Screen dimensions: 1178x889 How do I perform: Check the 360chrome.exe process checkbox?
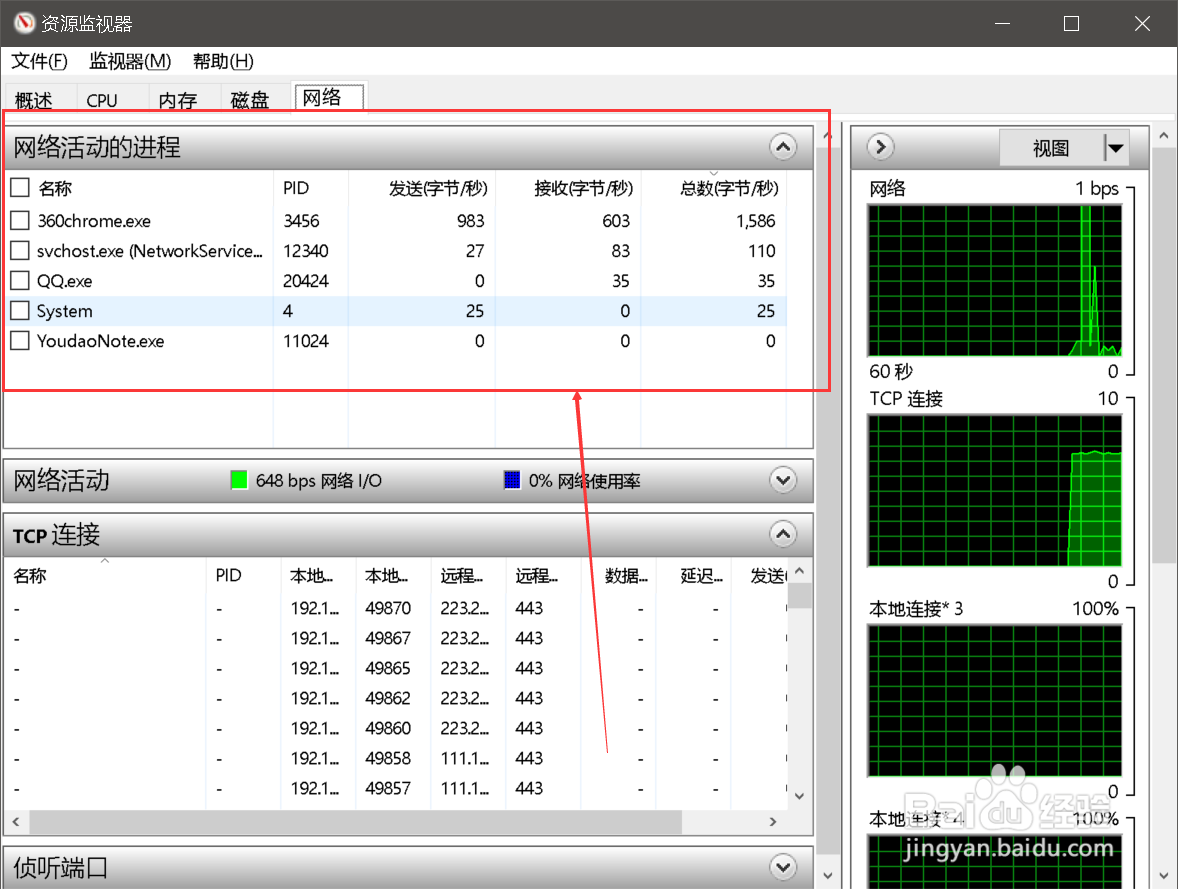[x=20, y=220]
